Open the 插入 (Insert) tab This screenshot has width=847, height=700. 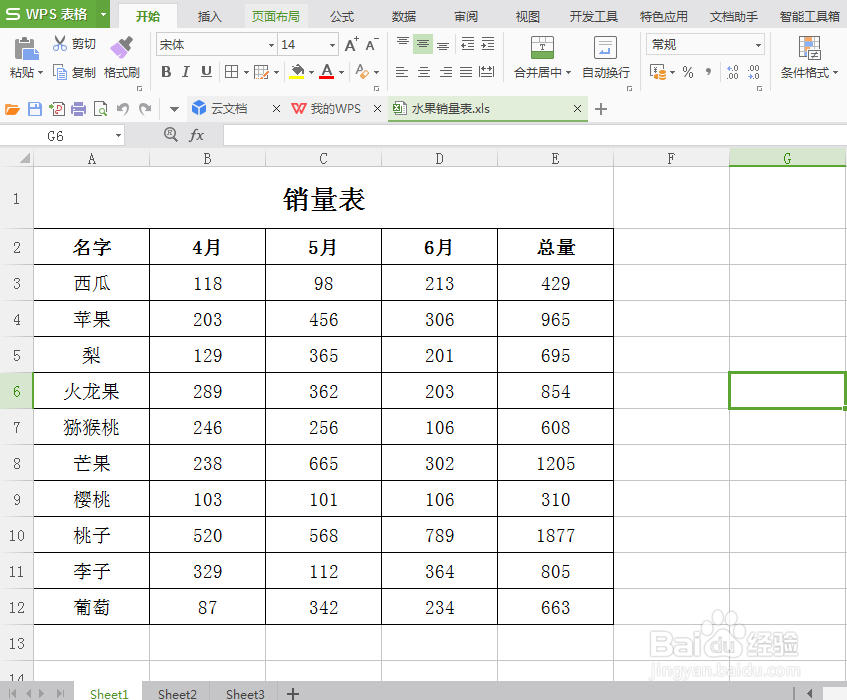(210, 17)
